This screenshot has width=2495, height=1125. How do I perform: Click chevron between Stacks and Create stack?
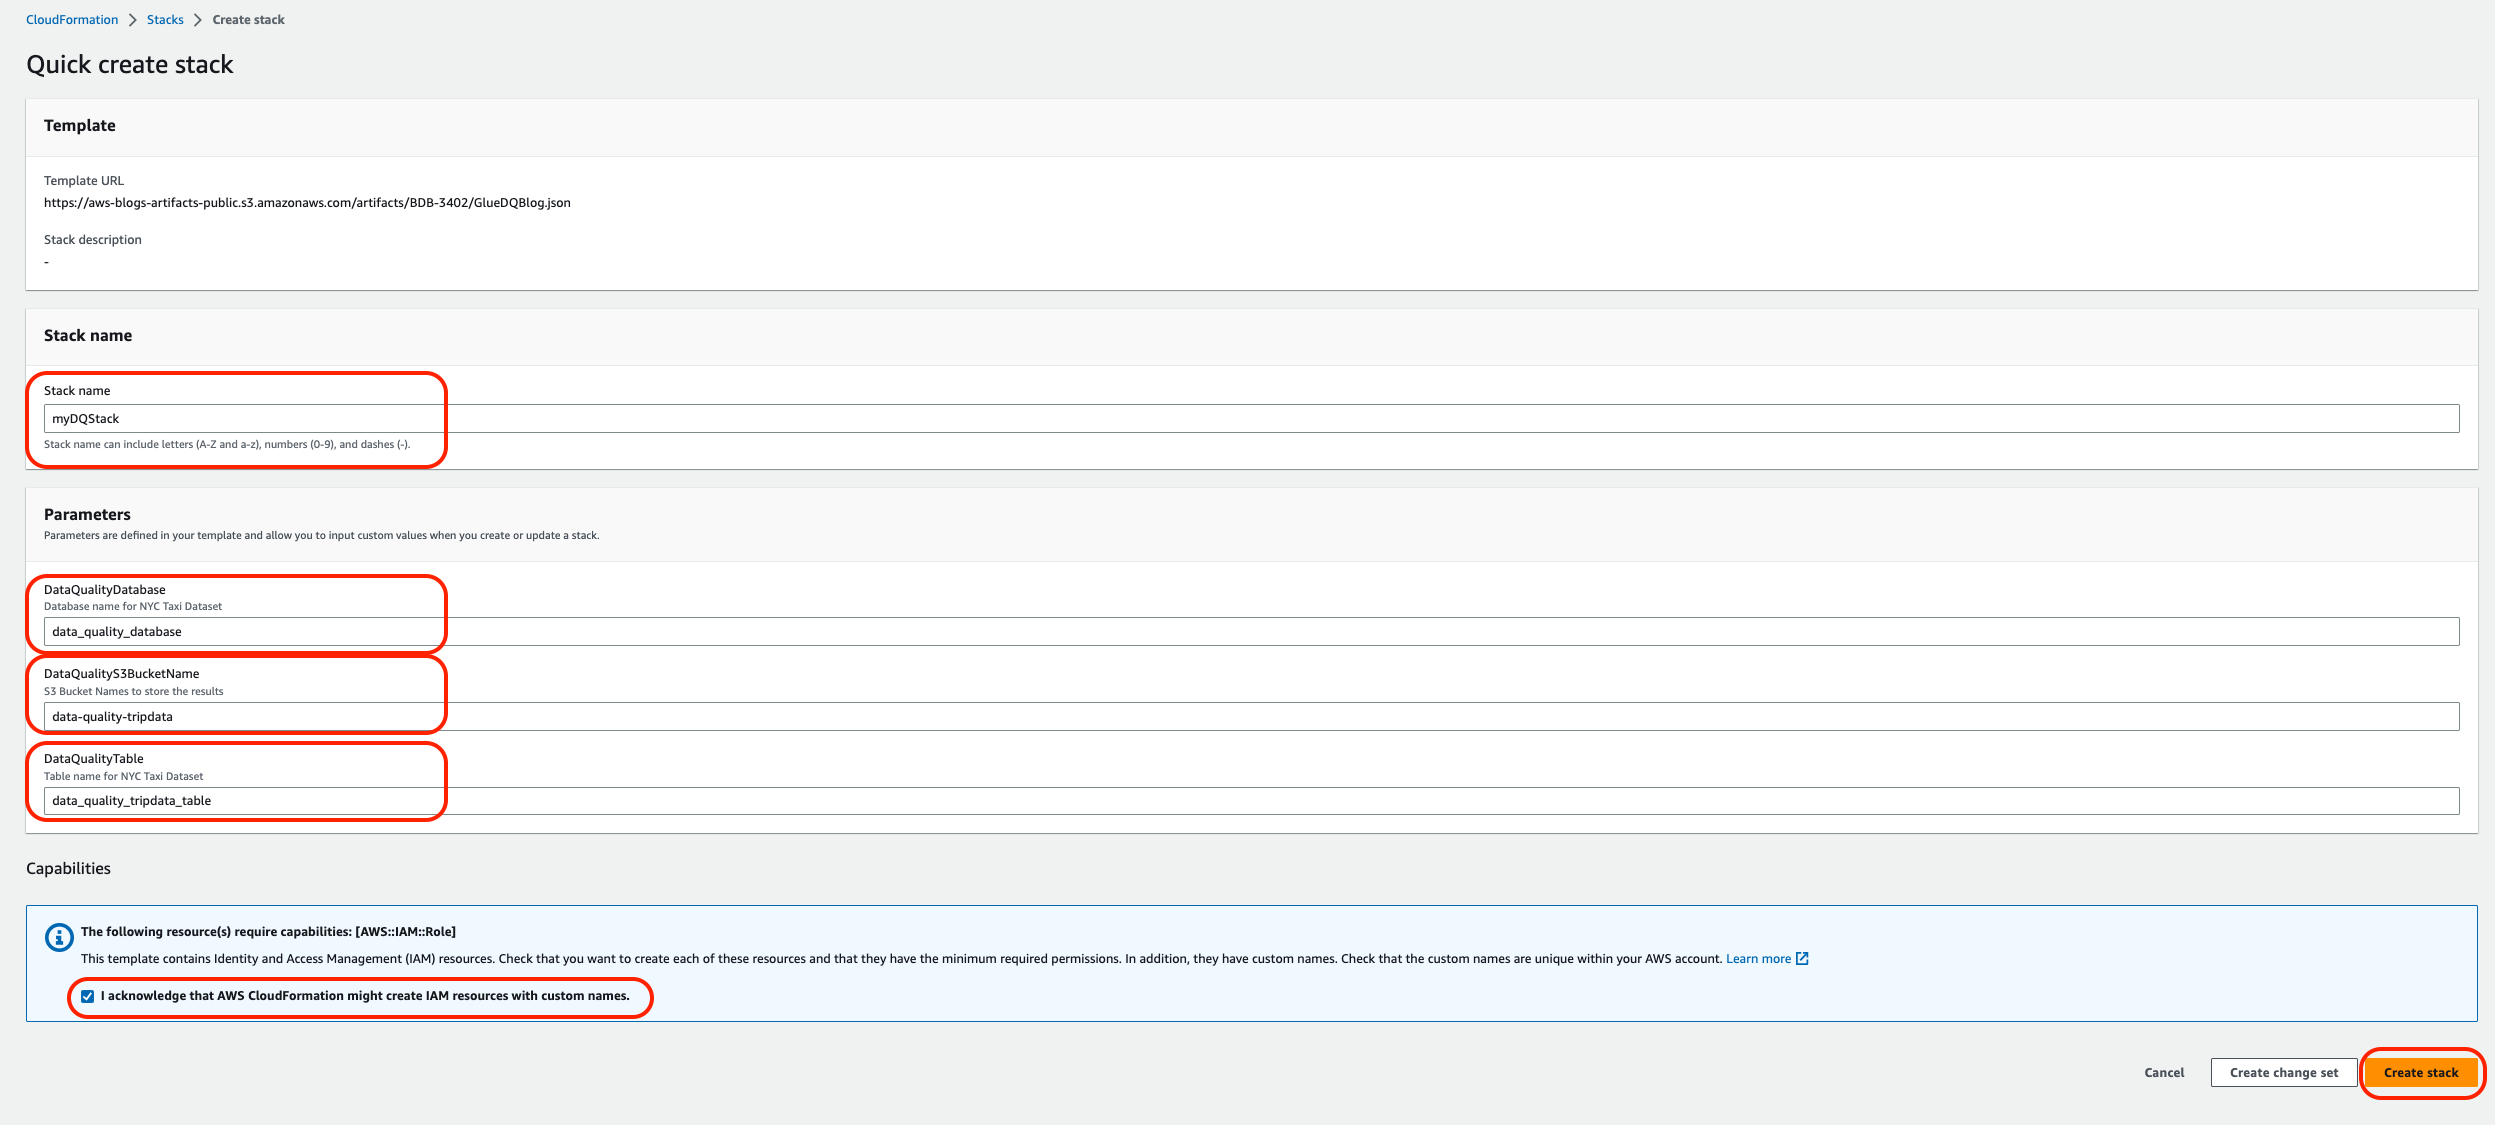click(x=198, y=20)
